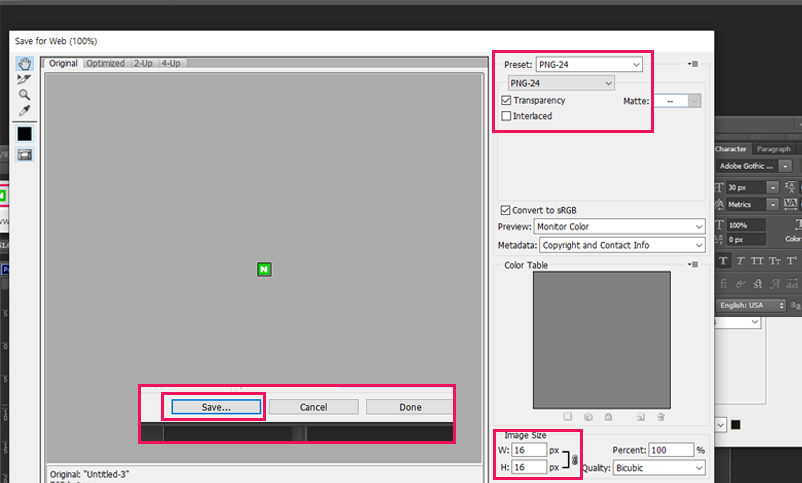Click the black color swatch behind the dialog
This screenshot has width=802, height=483.
[736, 425]
